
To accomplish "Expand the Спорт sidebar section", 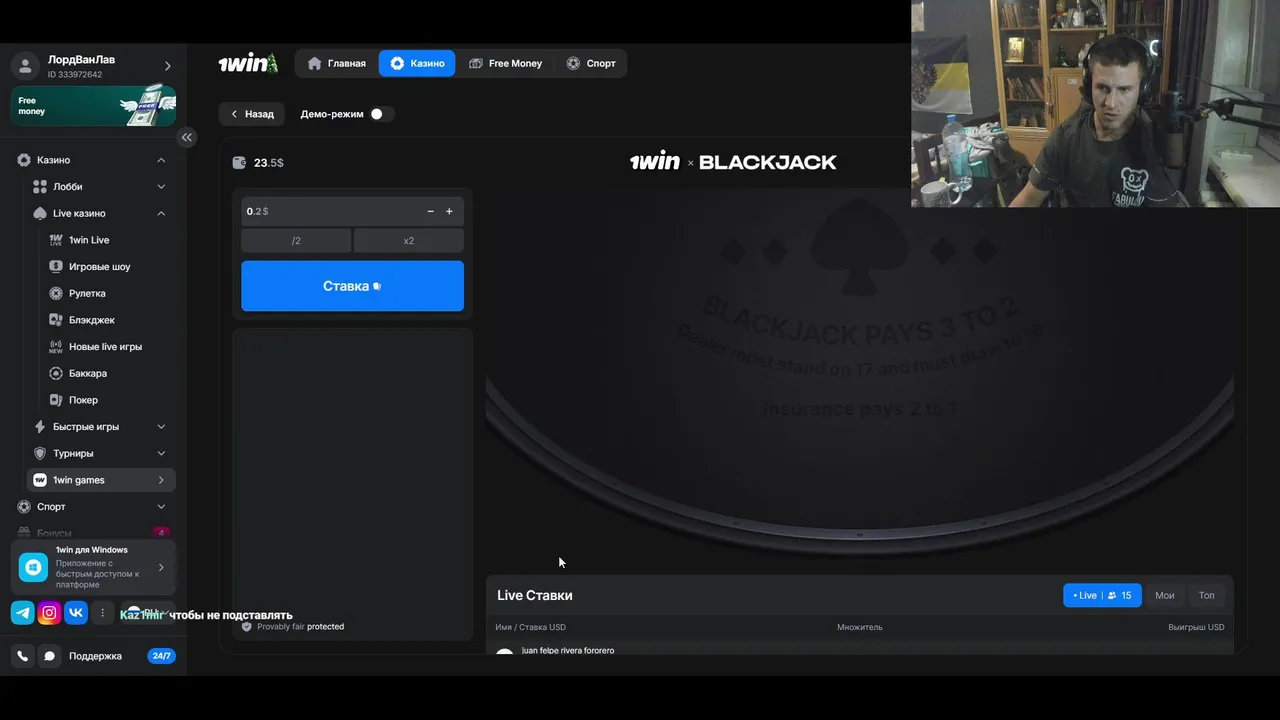I will click(x=161, y=507).
